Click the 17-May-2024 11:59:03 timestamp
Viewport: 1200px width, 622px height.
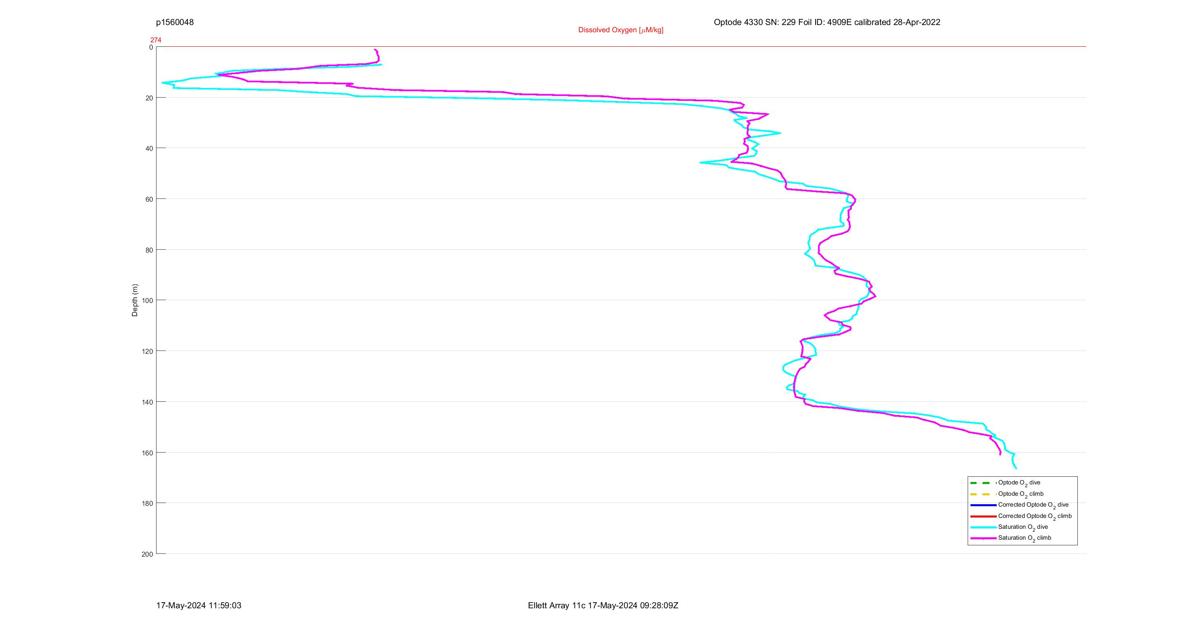[199, 605]
